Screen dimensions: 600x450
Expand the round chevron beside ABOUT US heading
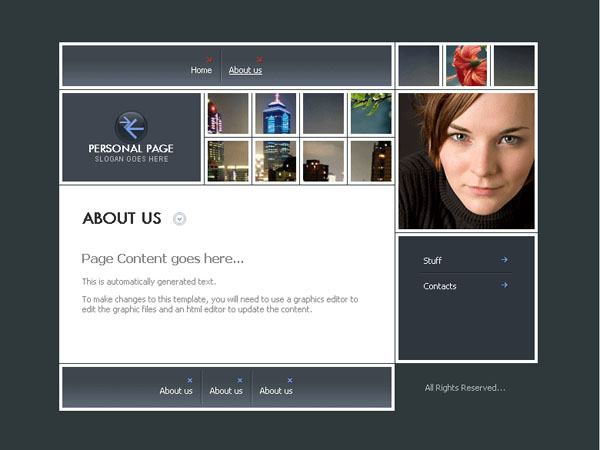click(x=179, y=219)
